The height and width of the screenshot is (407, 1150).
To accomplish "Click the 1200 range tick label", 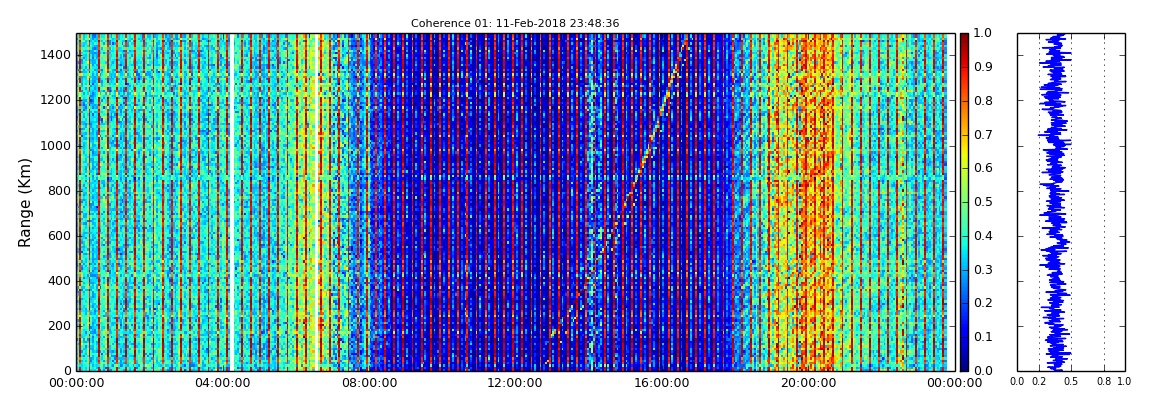I will tap(57, 100).
